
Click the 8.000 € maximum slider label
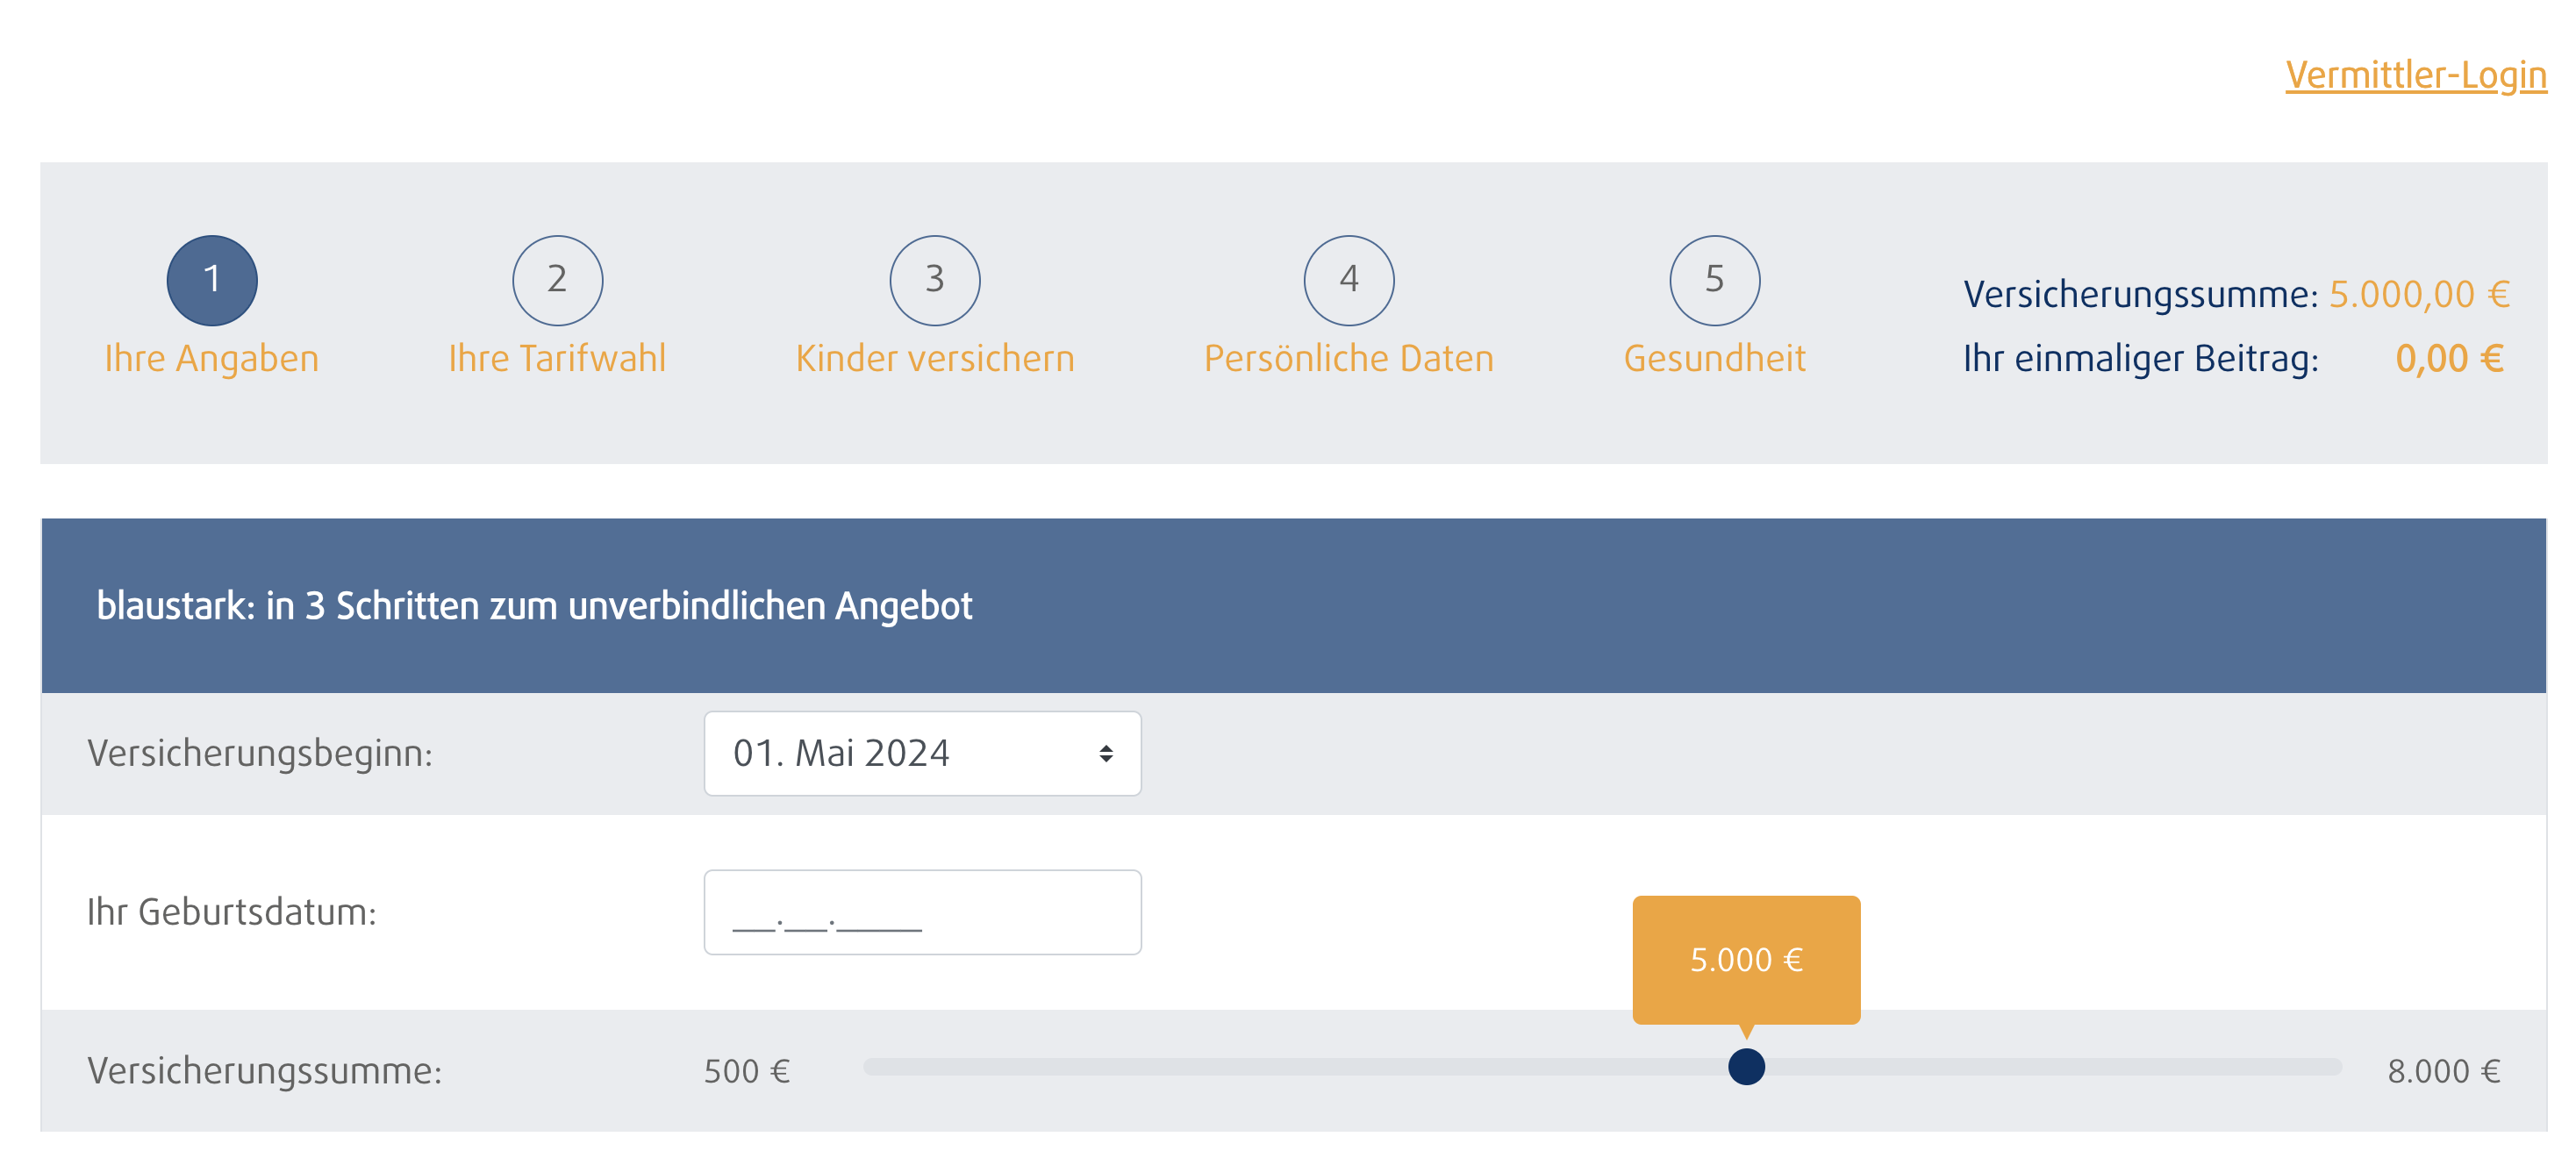coord(2443,1071)
